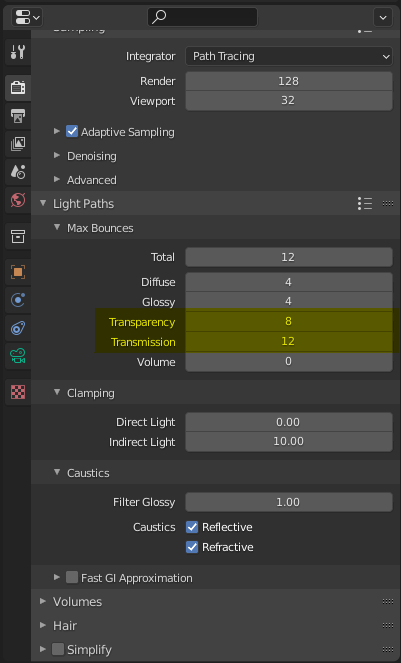The width and height of the screenshot is (401, 663).
Task: Enable the Simplify checkbox
Action: [58, 649]
